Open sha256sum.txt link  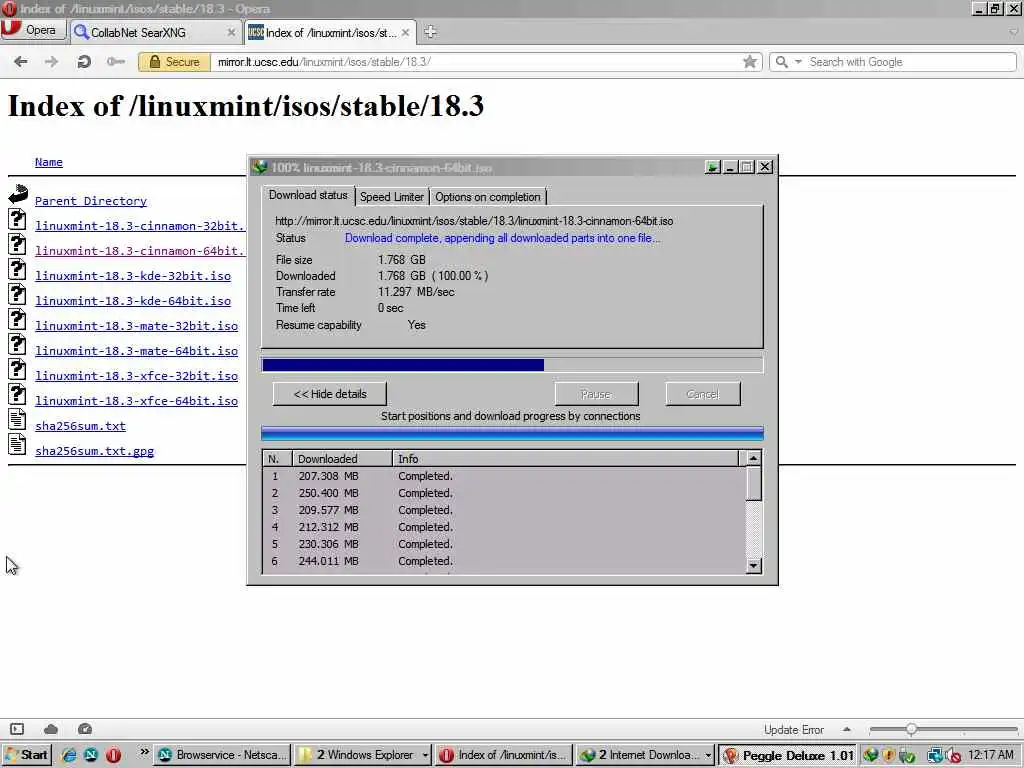pyautogui.click(x=80, y=426)
